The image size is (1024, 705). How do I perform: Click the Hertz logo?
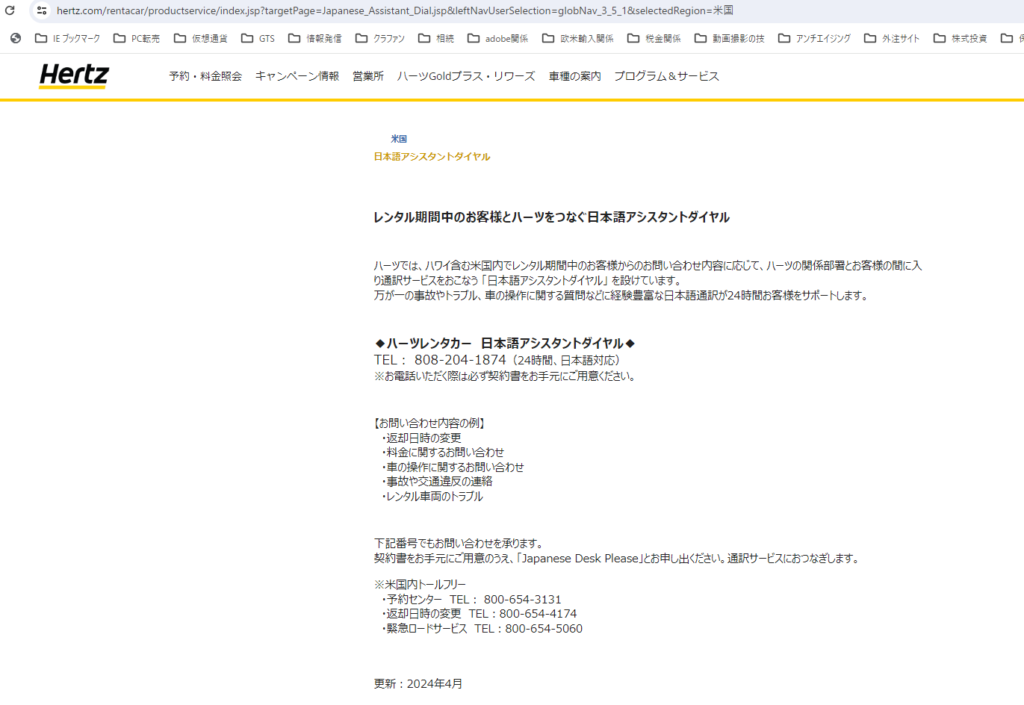pos(74,76)
